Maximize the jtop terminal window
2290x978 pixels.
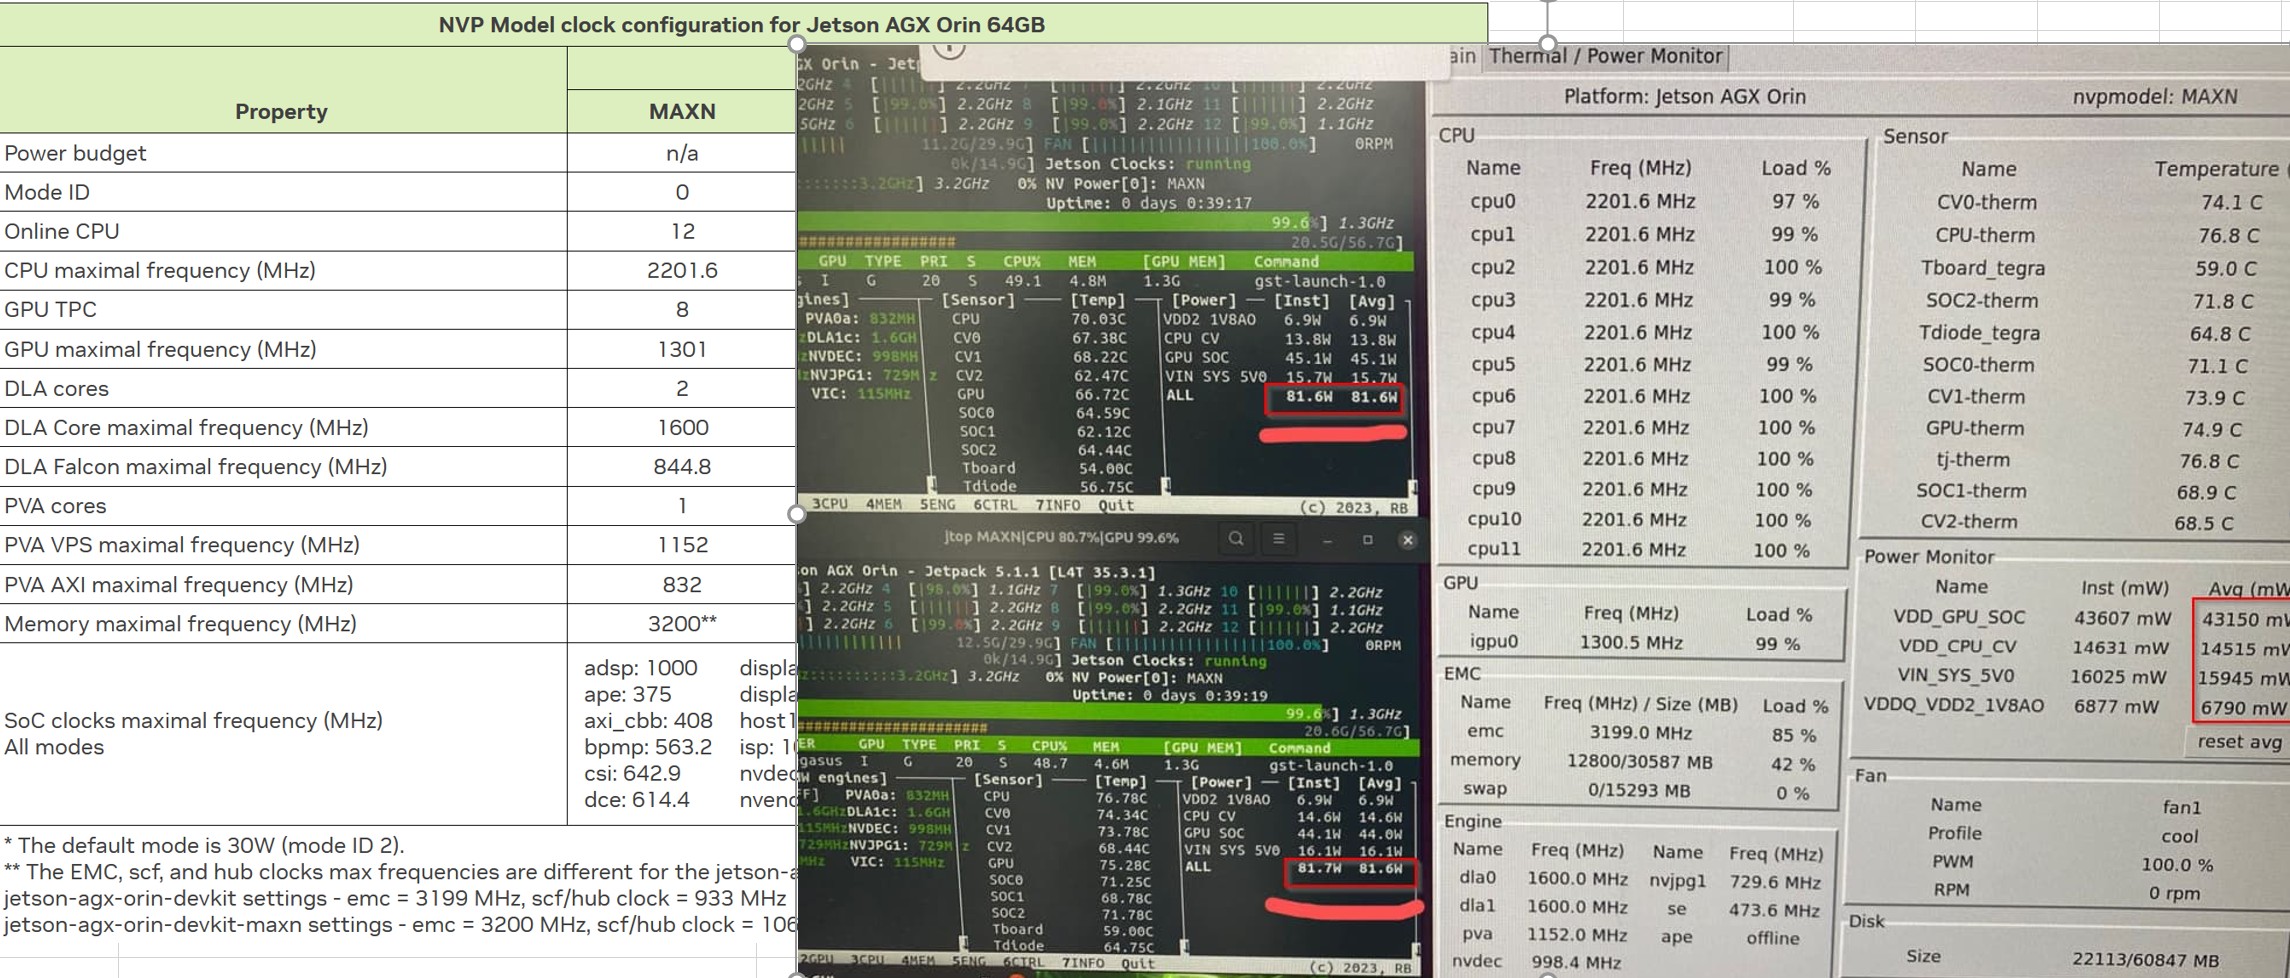click(x=1367, y=540)
